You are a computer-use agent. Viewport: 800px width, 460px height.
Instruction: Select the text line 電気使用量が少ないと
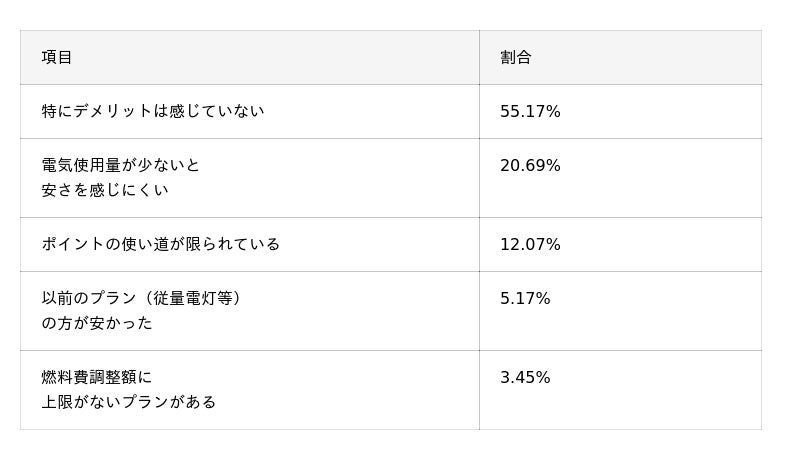(x=121, y=165)
